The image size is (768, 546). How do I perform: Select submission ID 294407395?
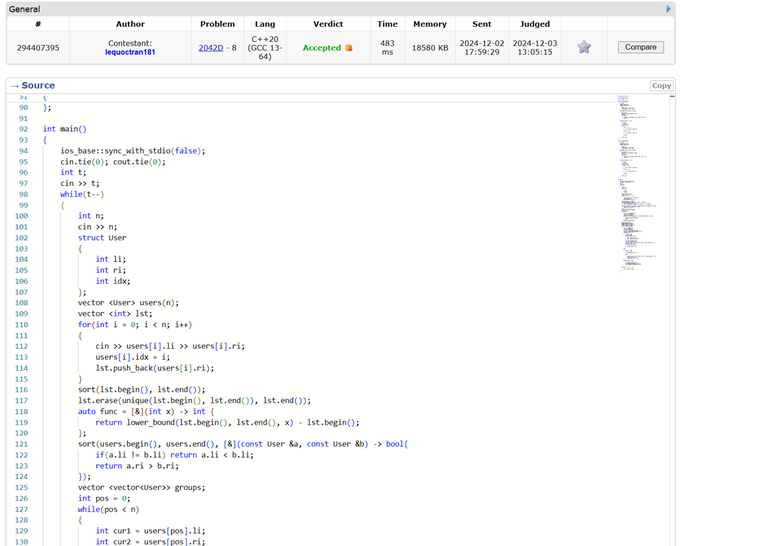38,47
